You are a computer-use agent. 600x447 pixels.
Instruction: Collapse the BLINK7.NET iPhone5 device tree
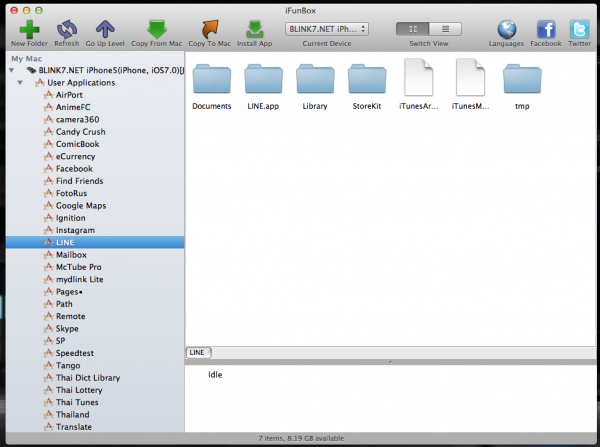12,70
